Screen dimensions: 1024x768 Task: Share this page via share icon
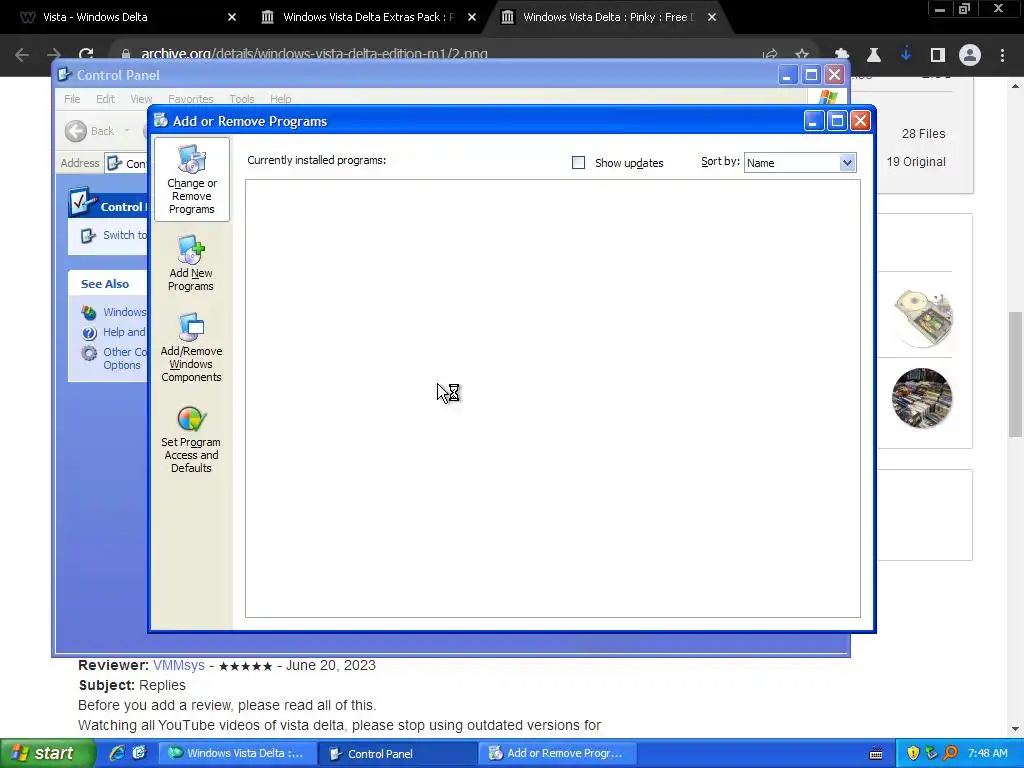coord(771,55)
